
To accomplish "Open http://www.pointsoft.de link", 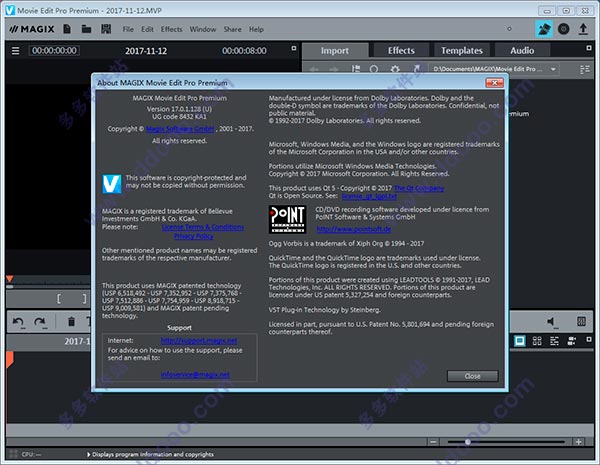I will [x=354, y=229].
